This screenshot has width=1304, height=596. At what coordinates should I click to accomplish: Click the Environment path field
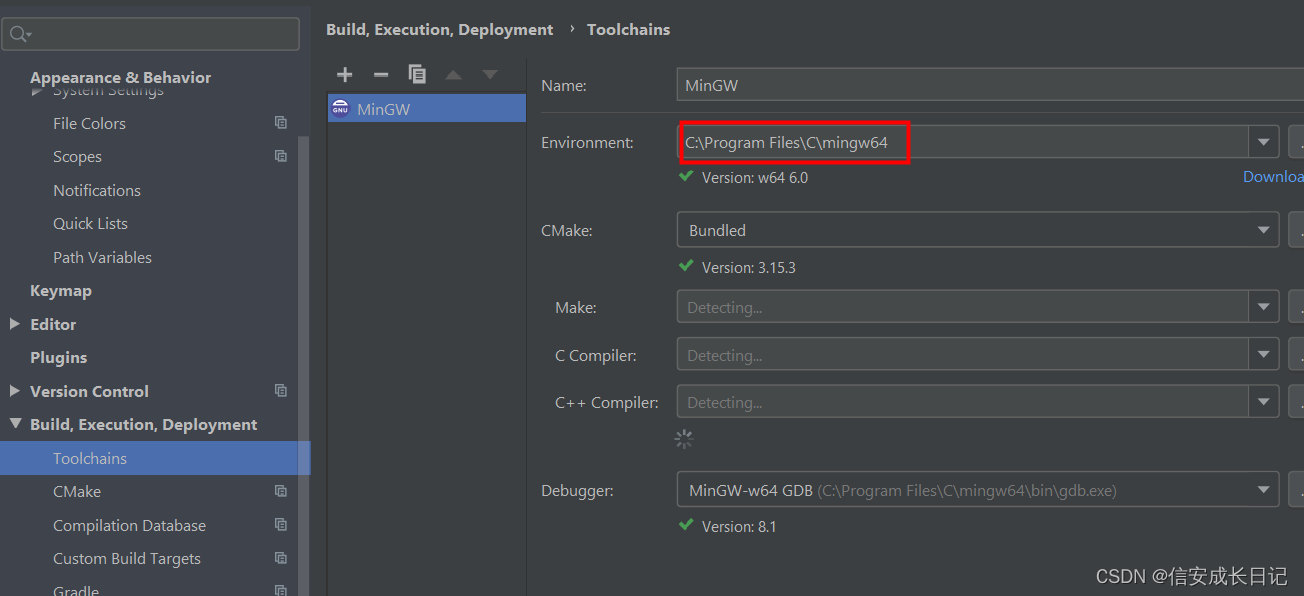click(962, 142)
